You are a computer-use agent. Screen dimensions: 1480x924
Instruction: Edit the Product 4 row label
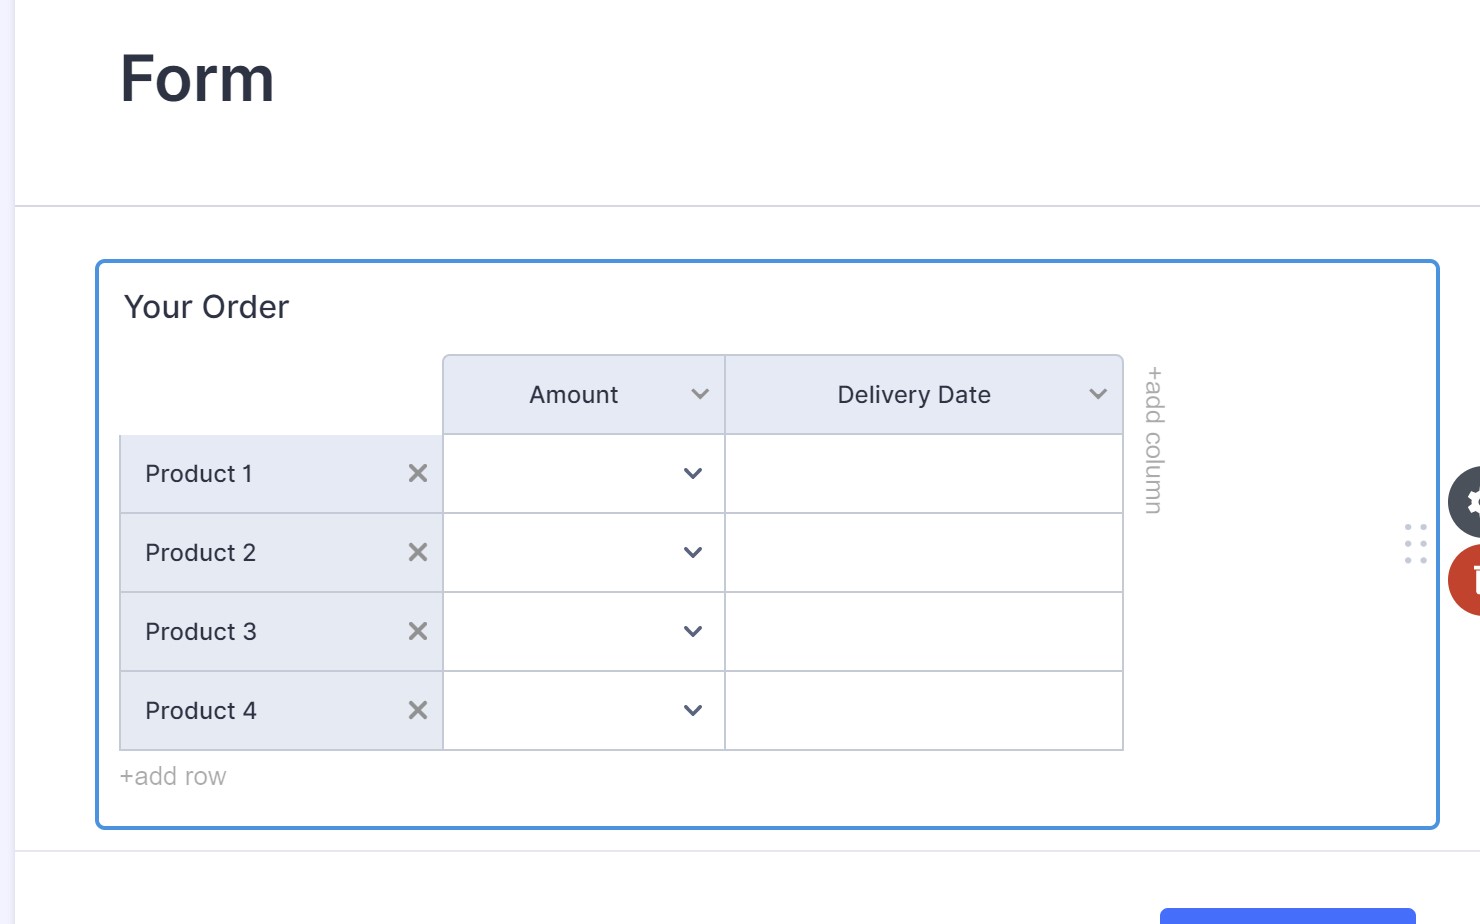201,711
